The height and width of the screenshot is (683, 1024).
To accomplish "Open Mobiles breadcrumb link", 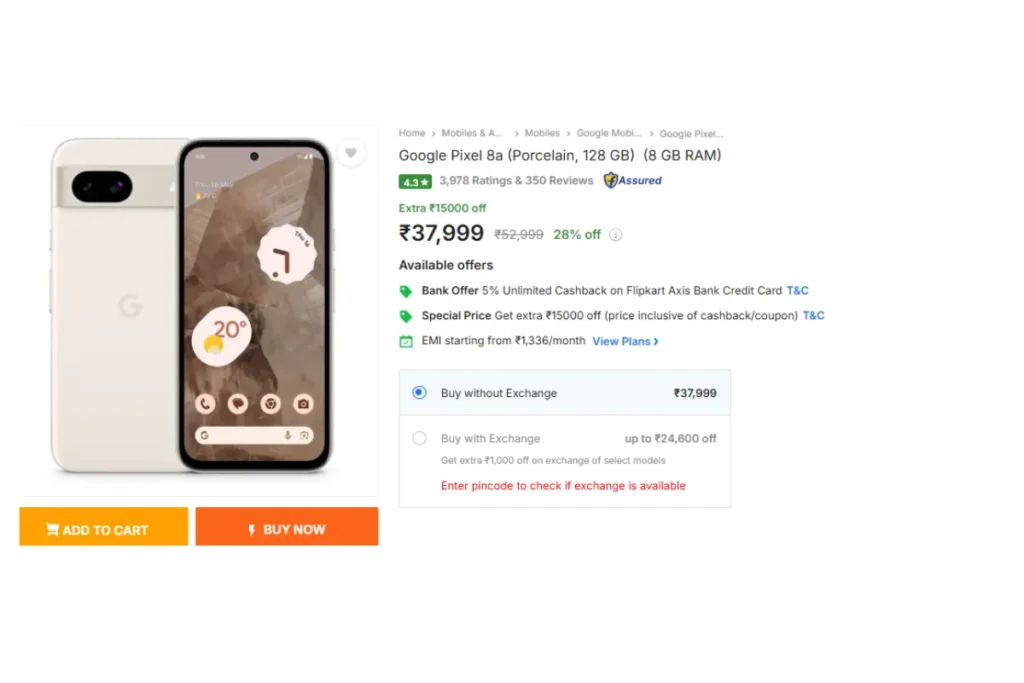I will 542,133.
